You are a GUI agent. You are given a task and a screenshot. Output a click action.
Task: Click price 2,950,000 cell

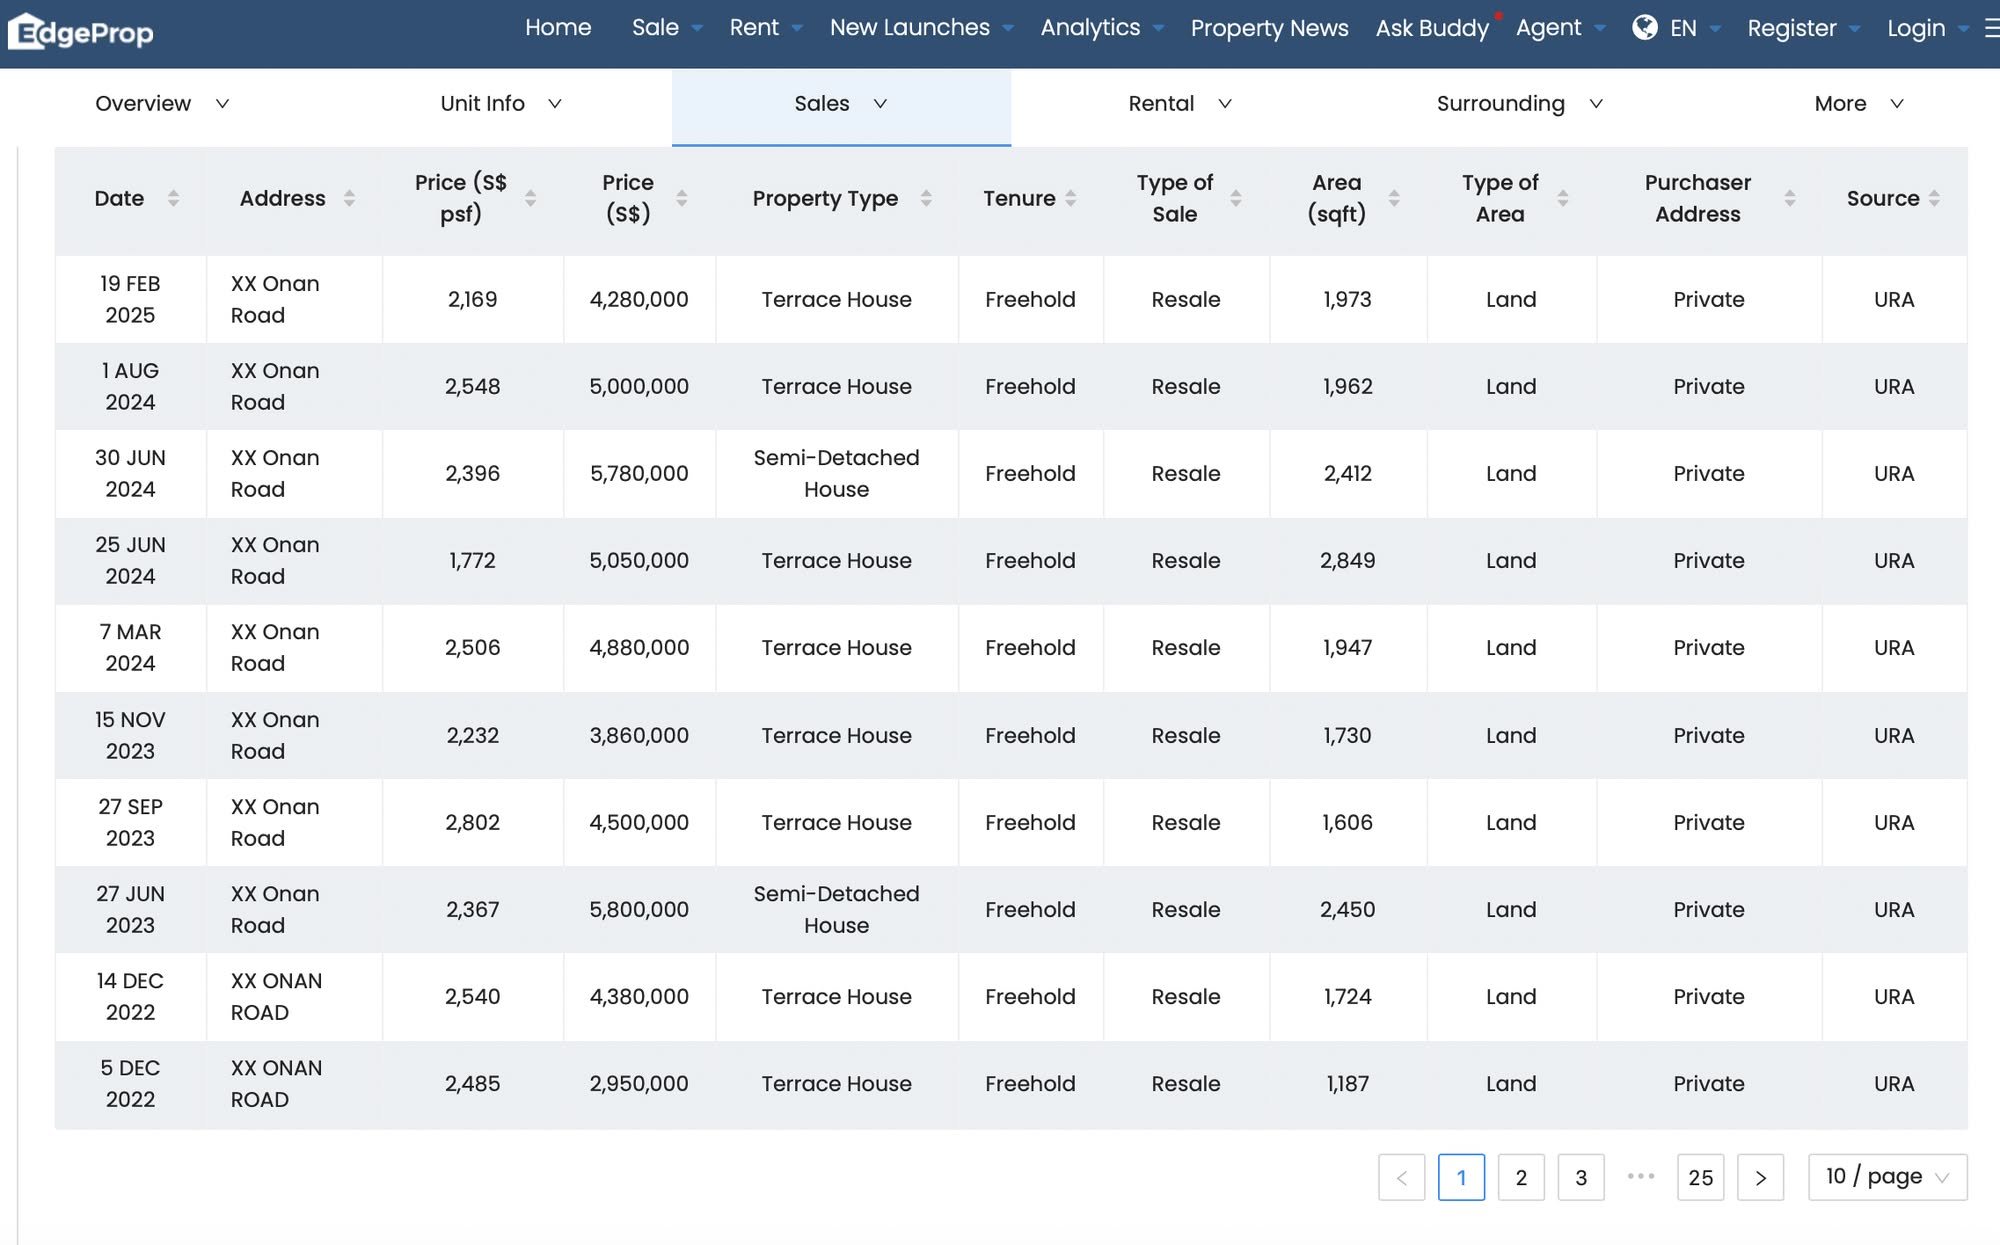pyautogui.click(x=639, y=1084)
